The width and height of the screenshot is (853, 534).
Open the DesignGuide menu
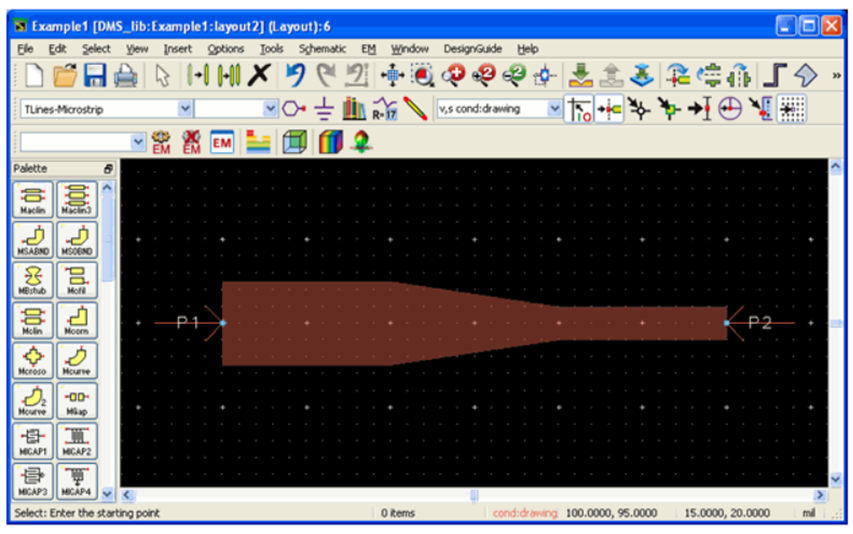tap(472, 49)
